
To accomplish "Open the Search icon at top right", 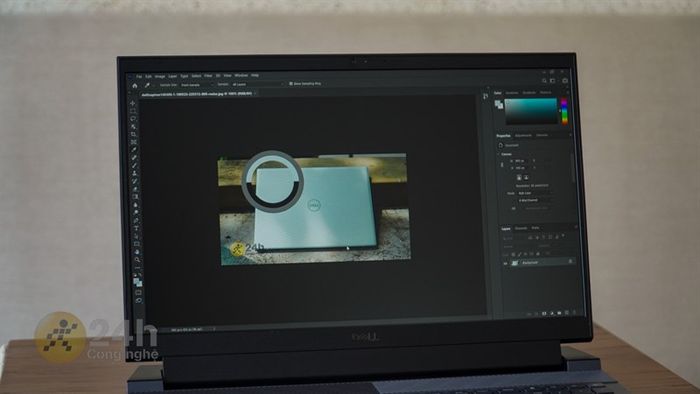I will tap(544, 81).
